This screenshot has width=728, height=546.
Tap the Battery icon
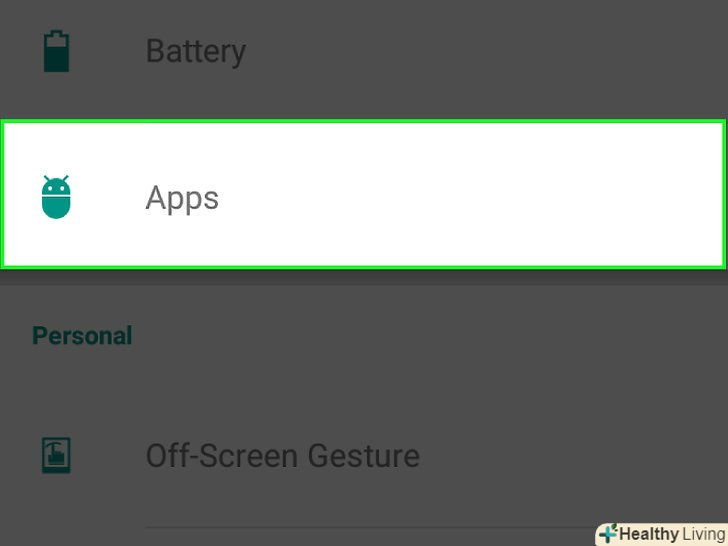pyautogui.click(x=56, y=51)
